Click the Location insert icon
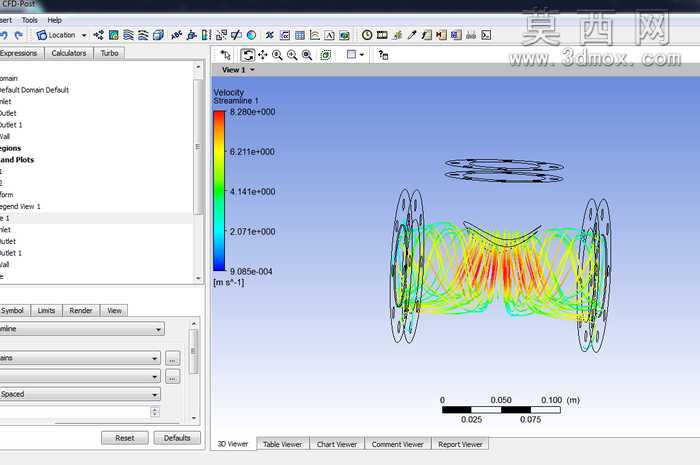The height and width of the screenshot is (465, 700). (x=42, y=35)
